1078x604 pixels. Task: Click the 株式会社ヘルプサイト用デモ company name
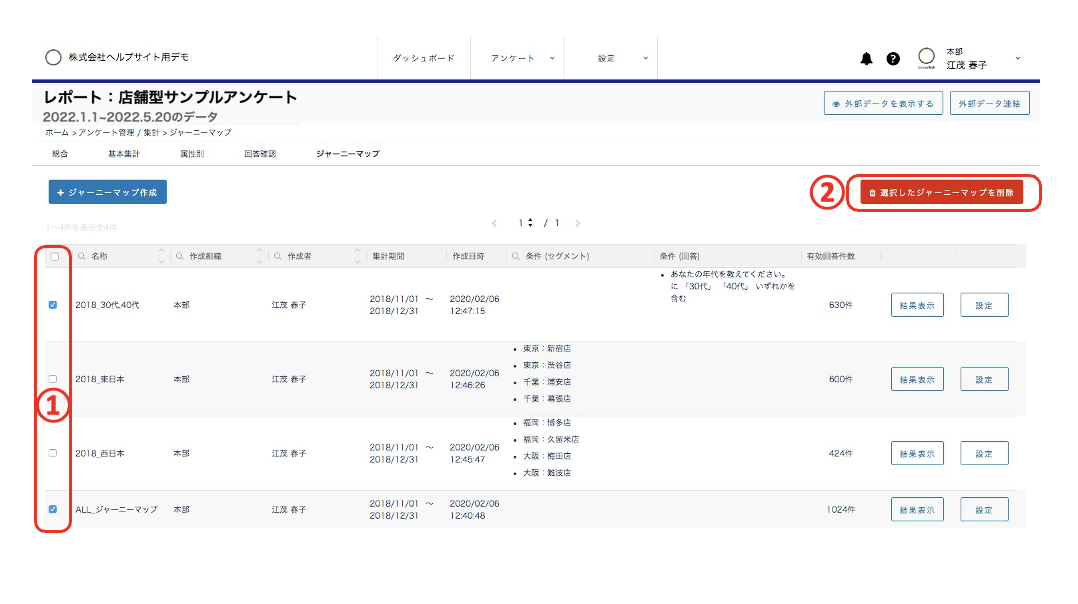pyautogui.click(x=129, y=57)
